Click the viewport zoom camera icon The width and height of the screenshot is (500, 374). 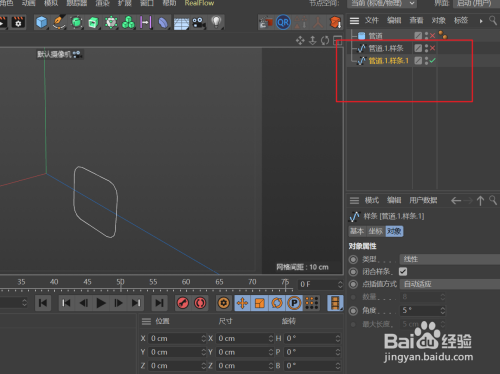(x=313, y=41)
